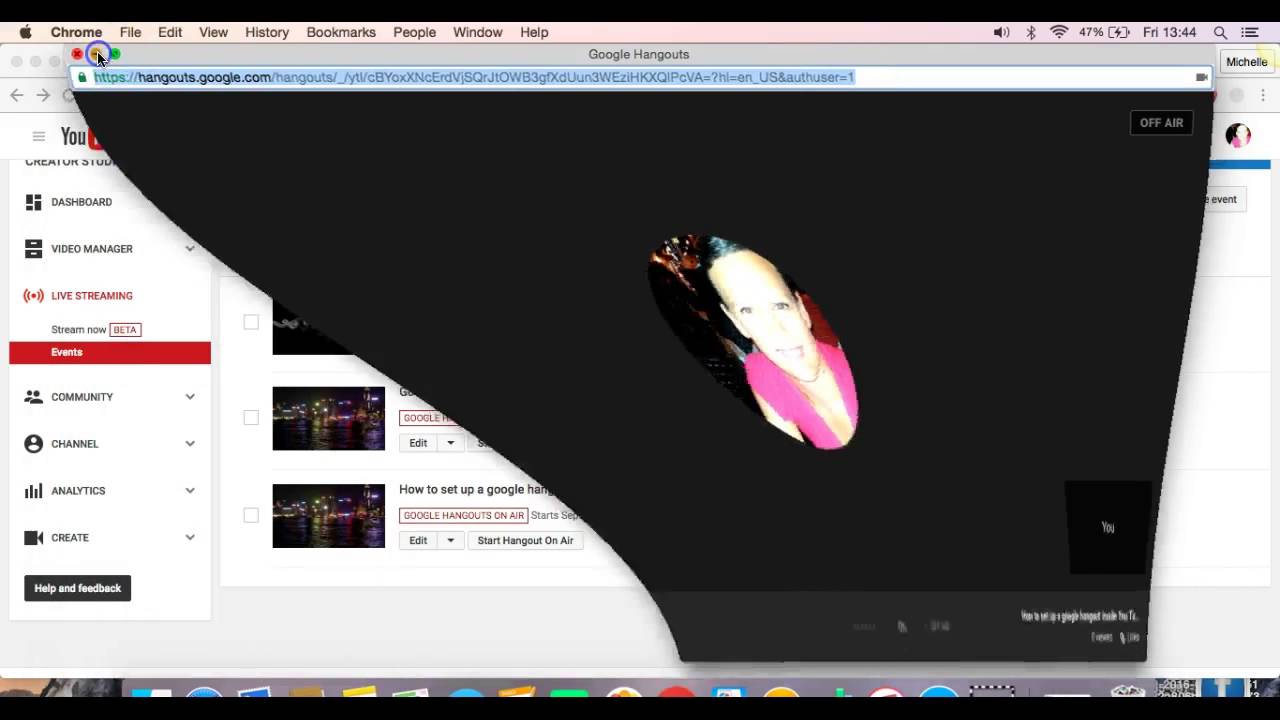Open the History menu
The height and width of the screenshot is (720, 1280).
coord(267,32)
